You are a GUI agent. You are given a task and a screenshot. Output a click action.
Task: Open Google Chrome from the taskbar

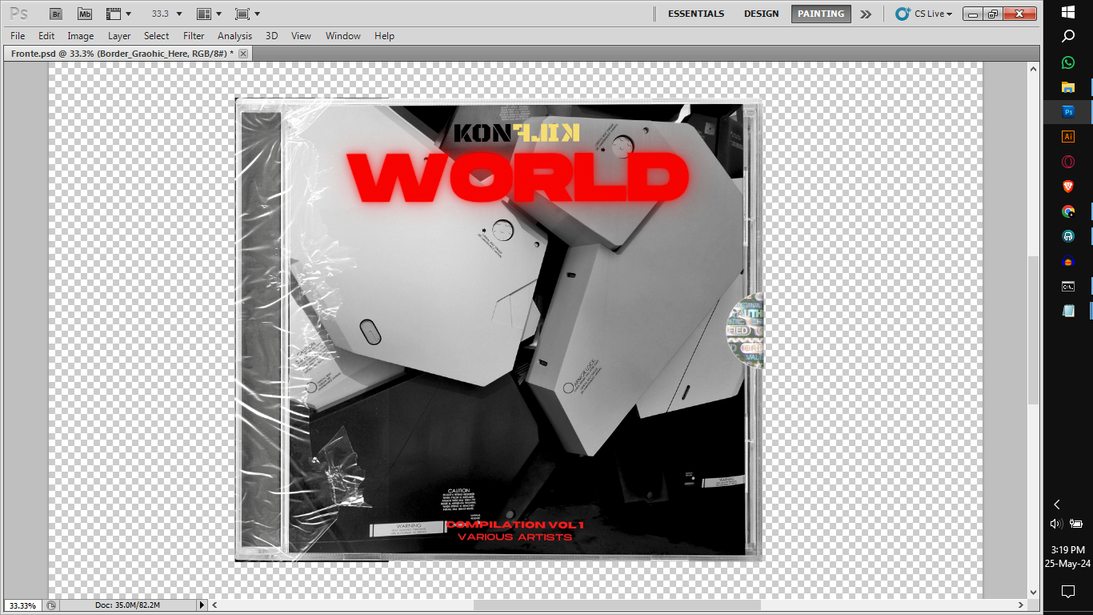coord(1068,211)
